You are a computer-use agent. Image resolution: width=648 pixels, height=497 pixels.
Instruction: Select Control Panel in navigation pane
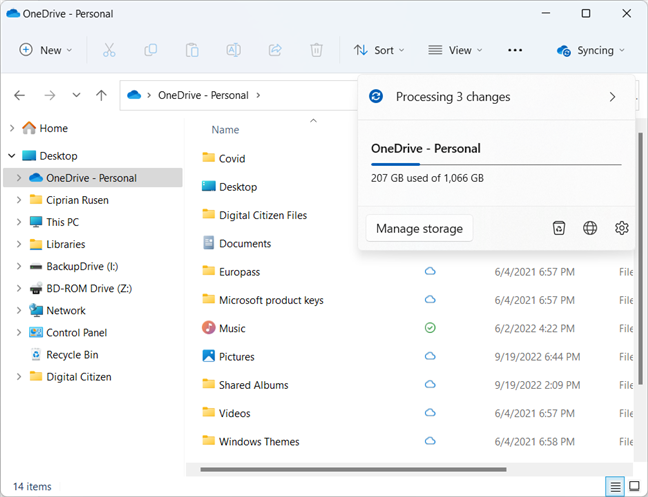pos(76,333)
